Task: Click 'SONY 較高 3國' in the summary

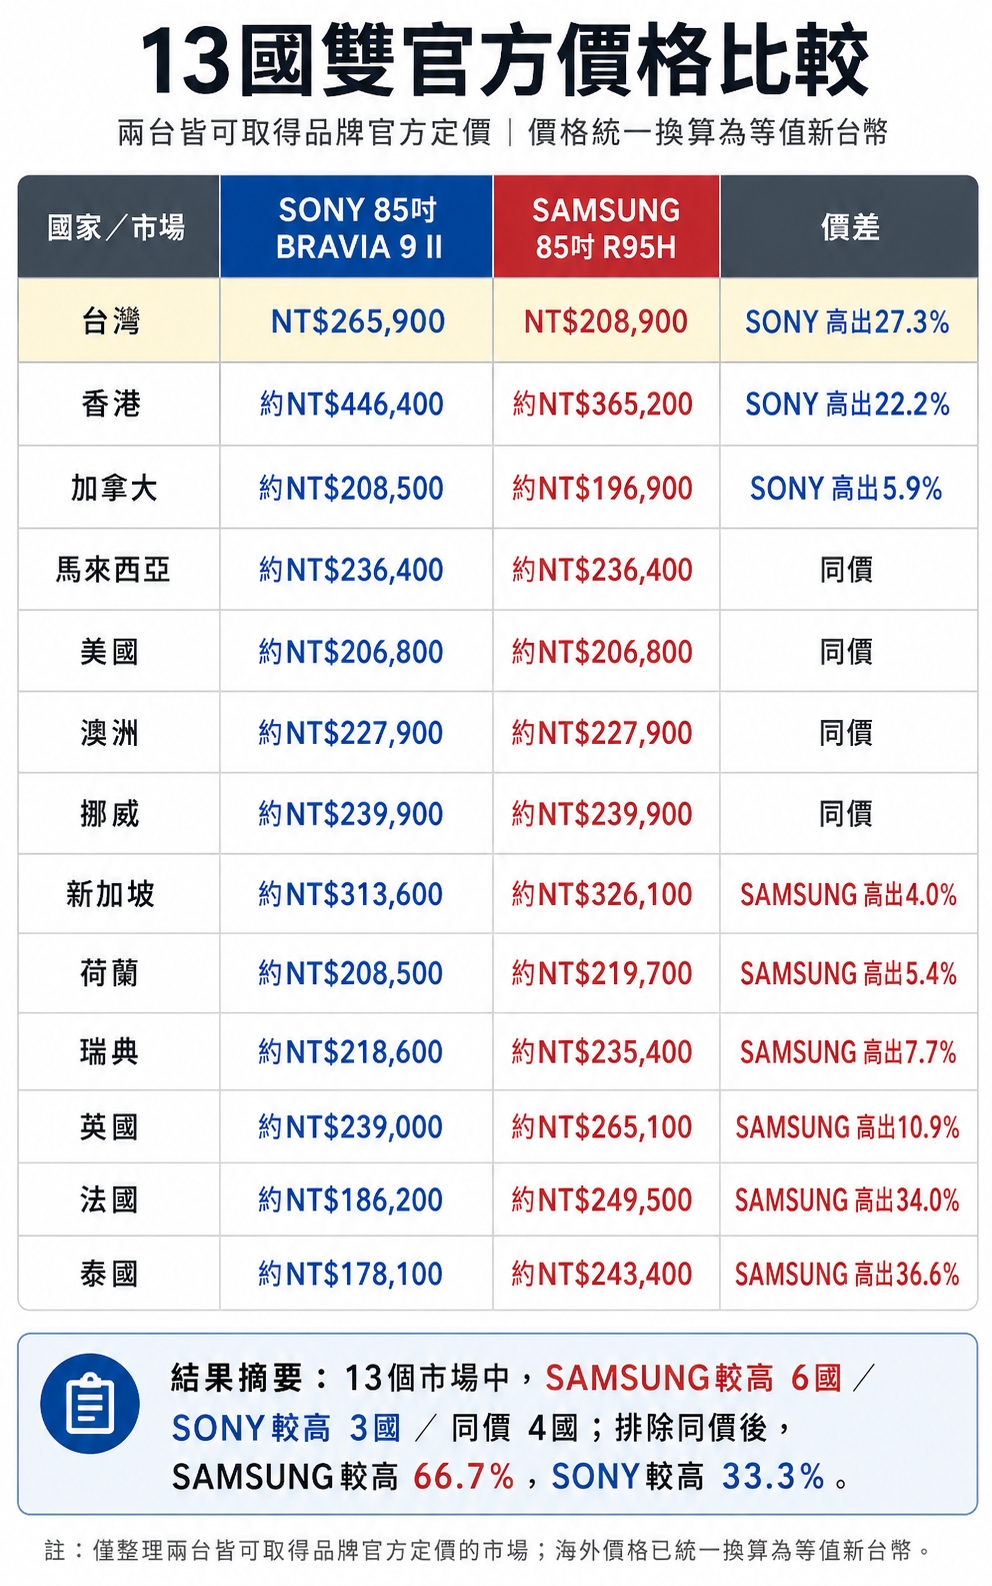Action: (286, 1428)
